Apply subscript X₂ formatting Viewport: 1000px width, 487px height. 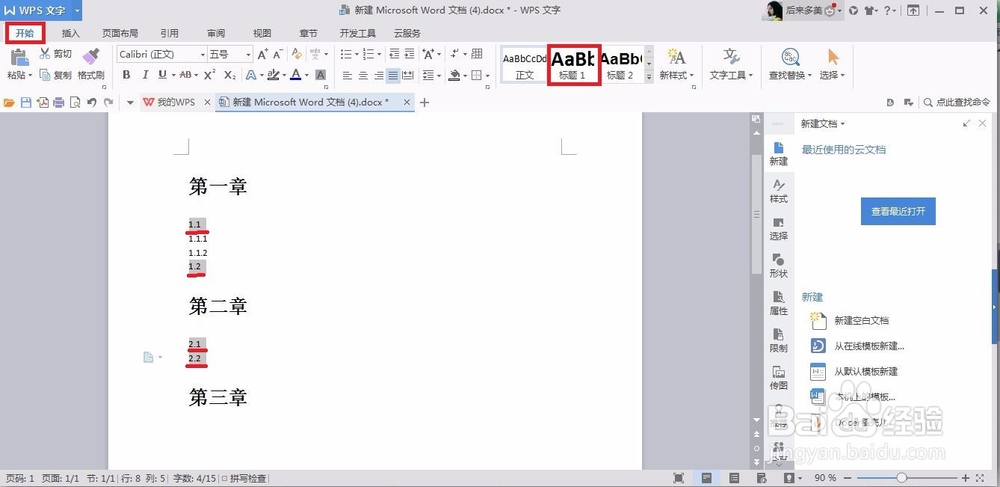coord(230,75)
